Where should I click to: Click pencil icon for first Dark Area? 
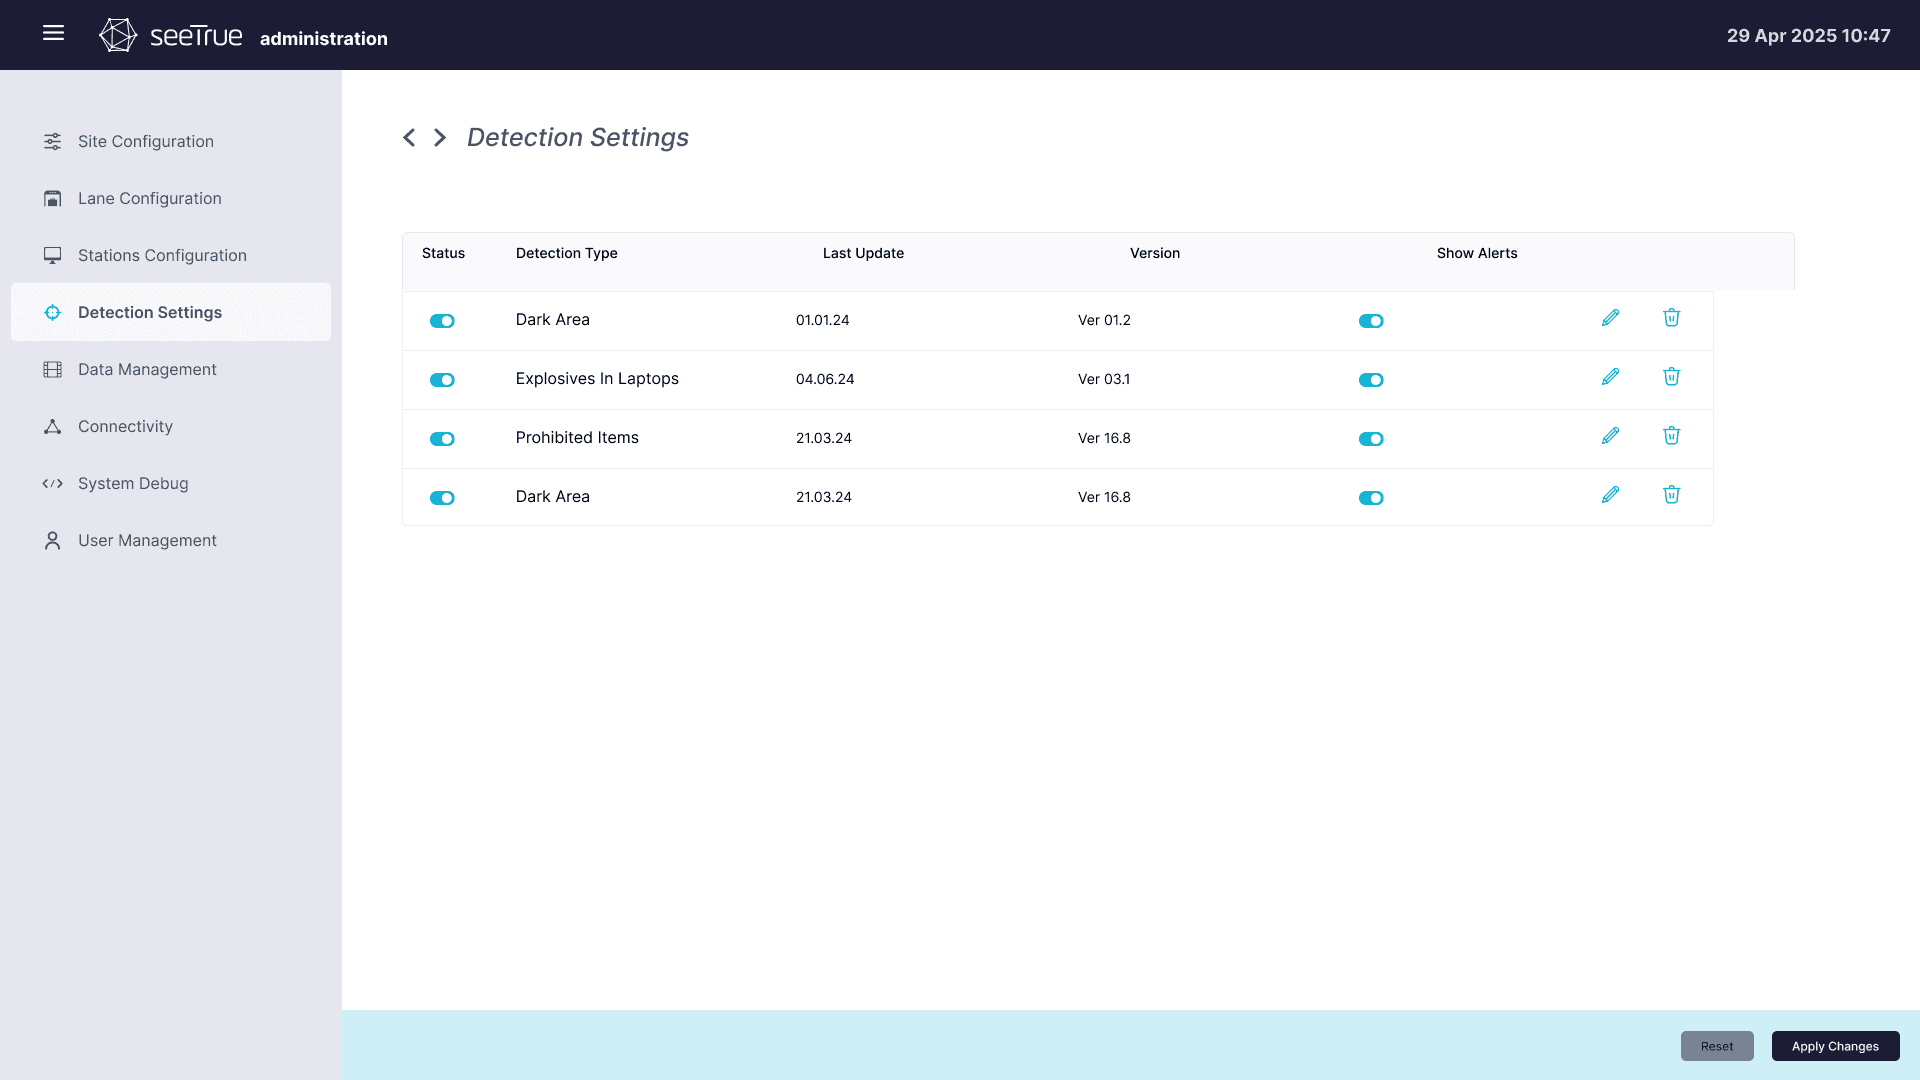click(1610, 318)
